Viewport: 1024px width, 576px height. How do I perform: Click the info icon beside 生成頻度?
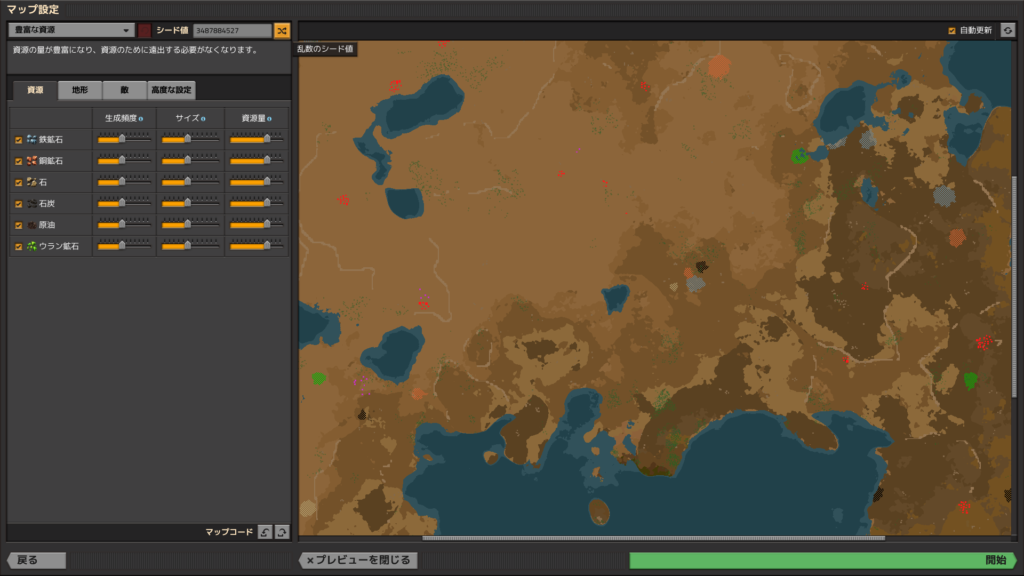tap(141, 119)
